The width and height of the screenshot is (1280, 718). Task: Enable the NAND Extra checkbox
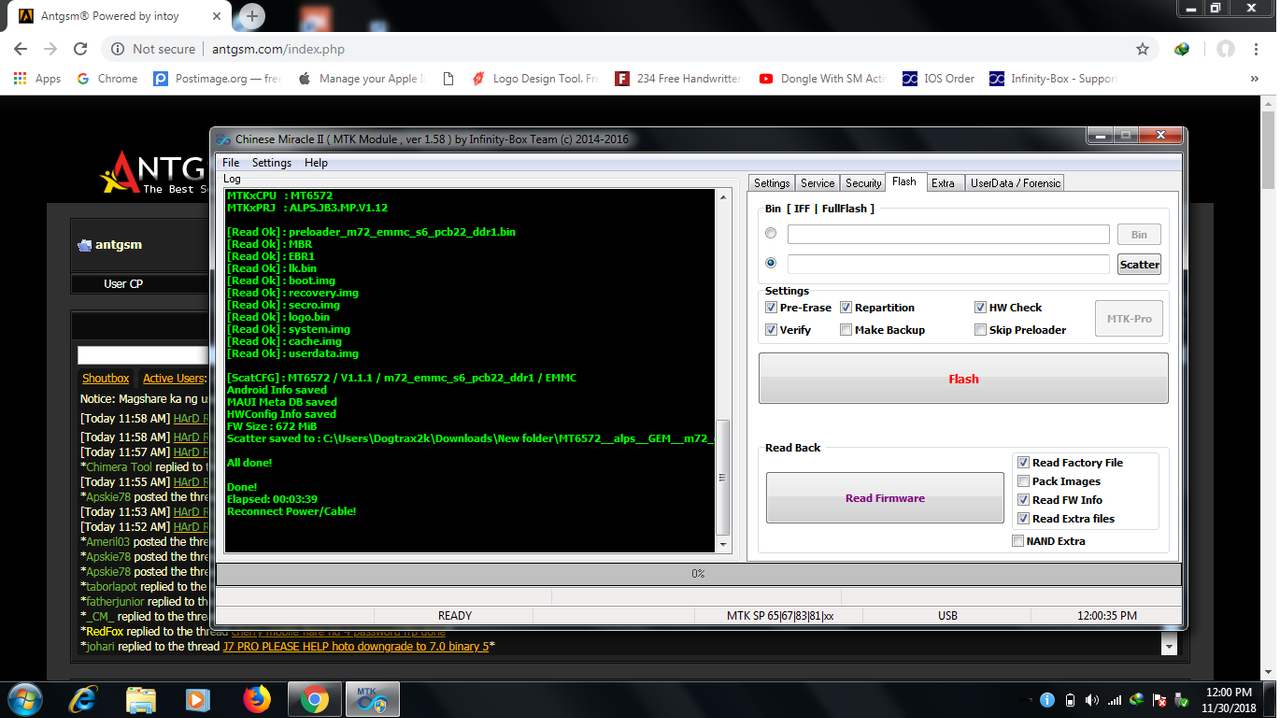pos(1018,541)
